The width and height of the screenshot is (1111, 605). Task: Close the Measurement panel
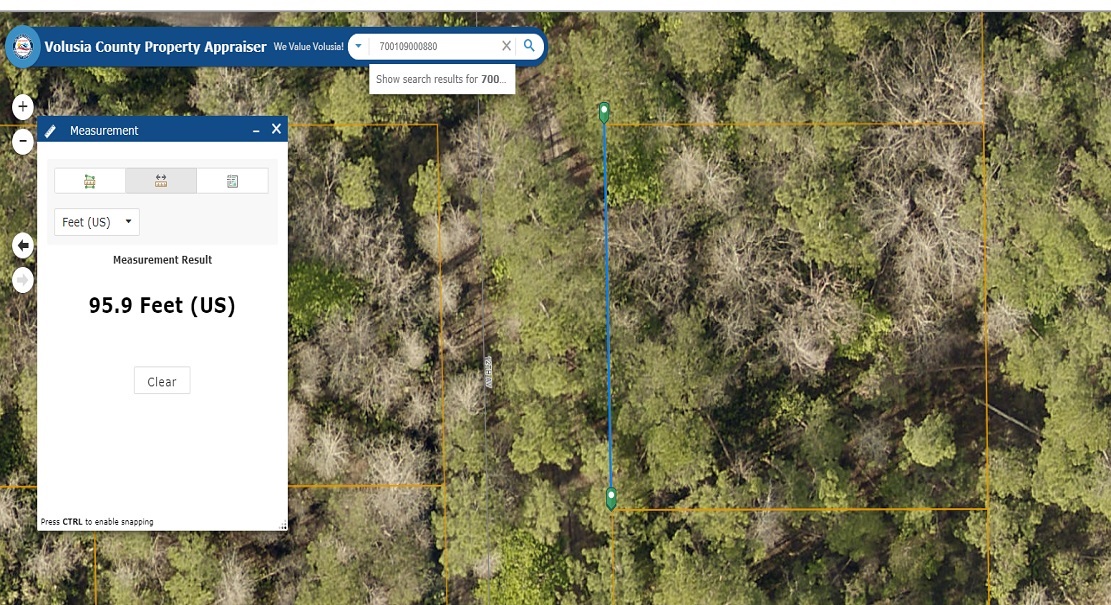point(276,129)
